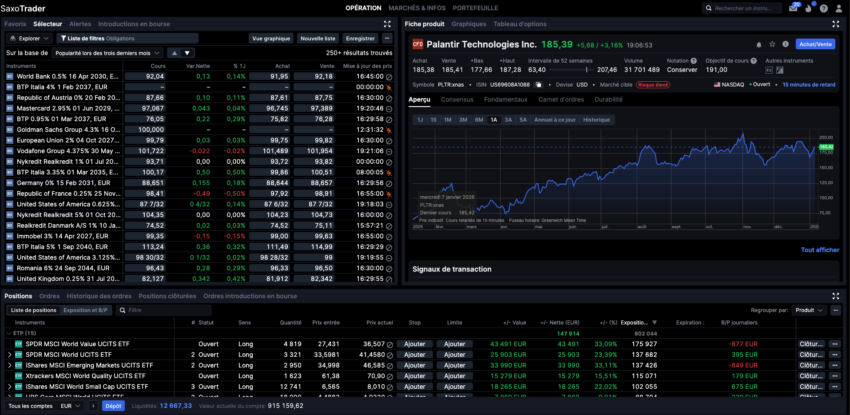Select Annuel à ce jour chart period
This screenshot has height=415, width=850.
pos(555,120)
